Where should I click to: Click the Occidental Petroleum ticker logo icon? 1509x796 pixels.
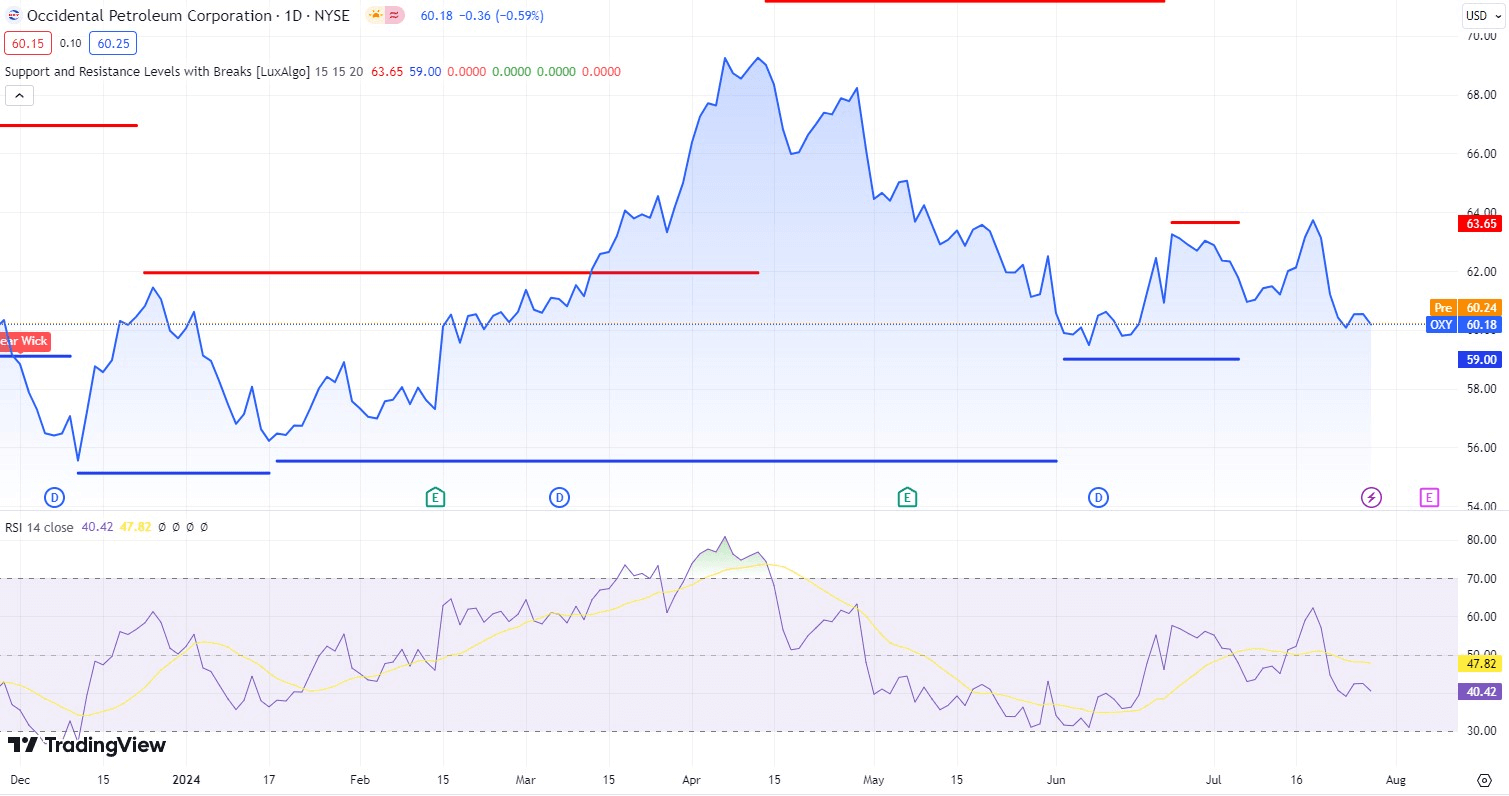tap(13, 15)
